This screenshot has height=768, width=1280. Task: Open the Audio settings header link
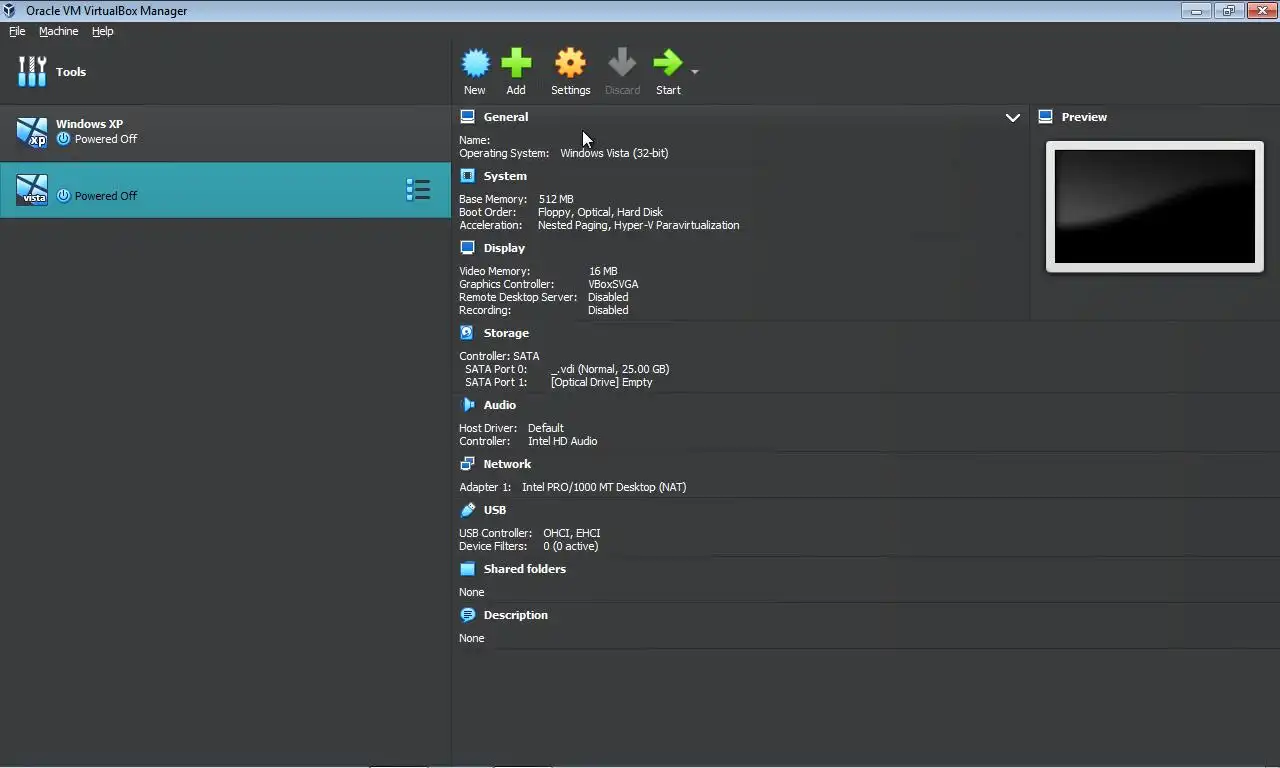click(x=500, y=405)
